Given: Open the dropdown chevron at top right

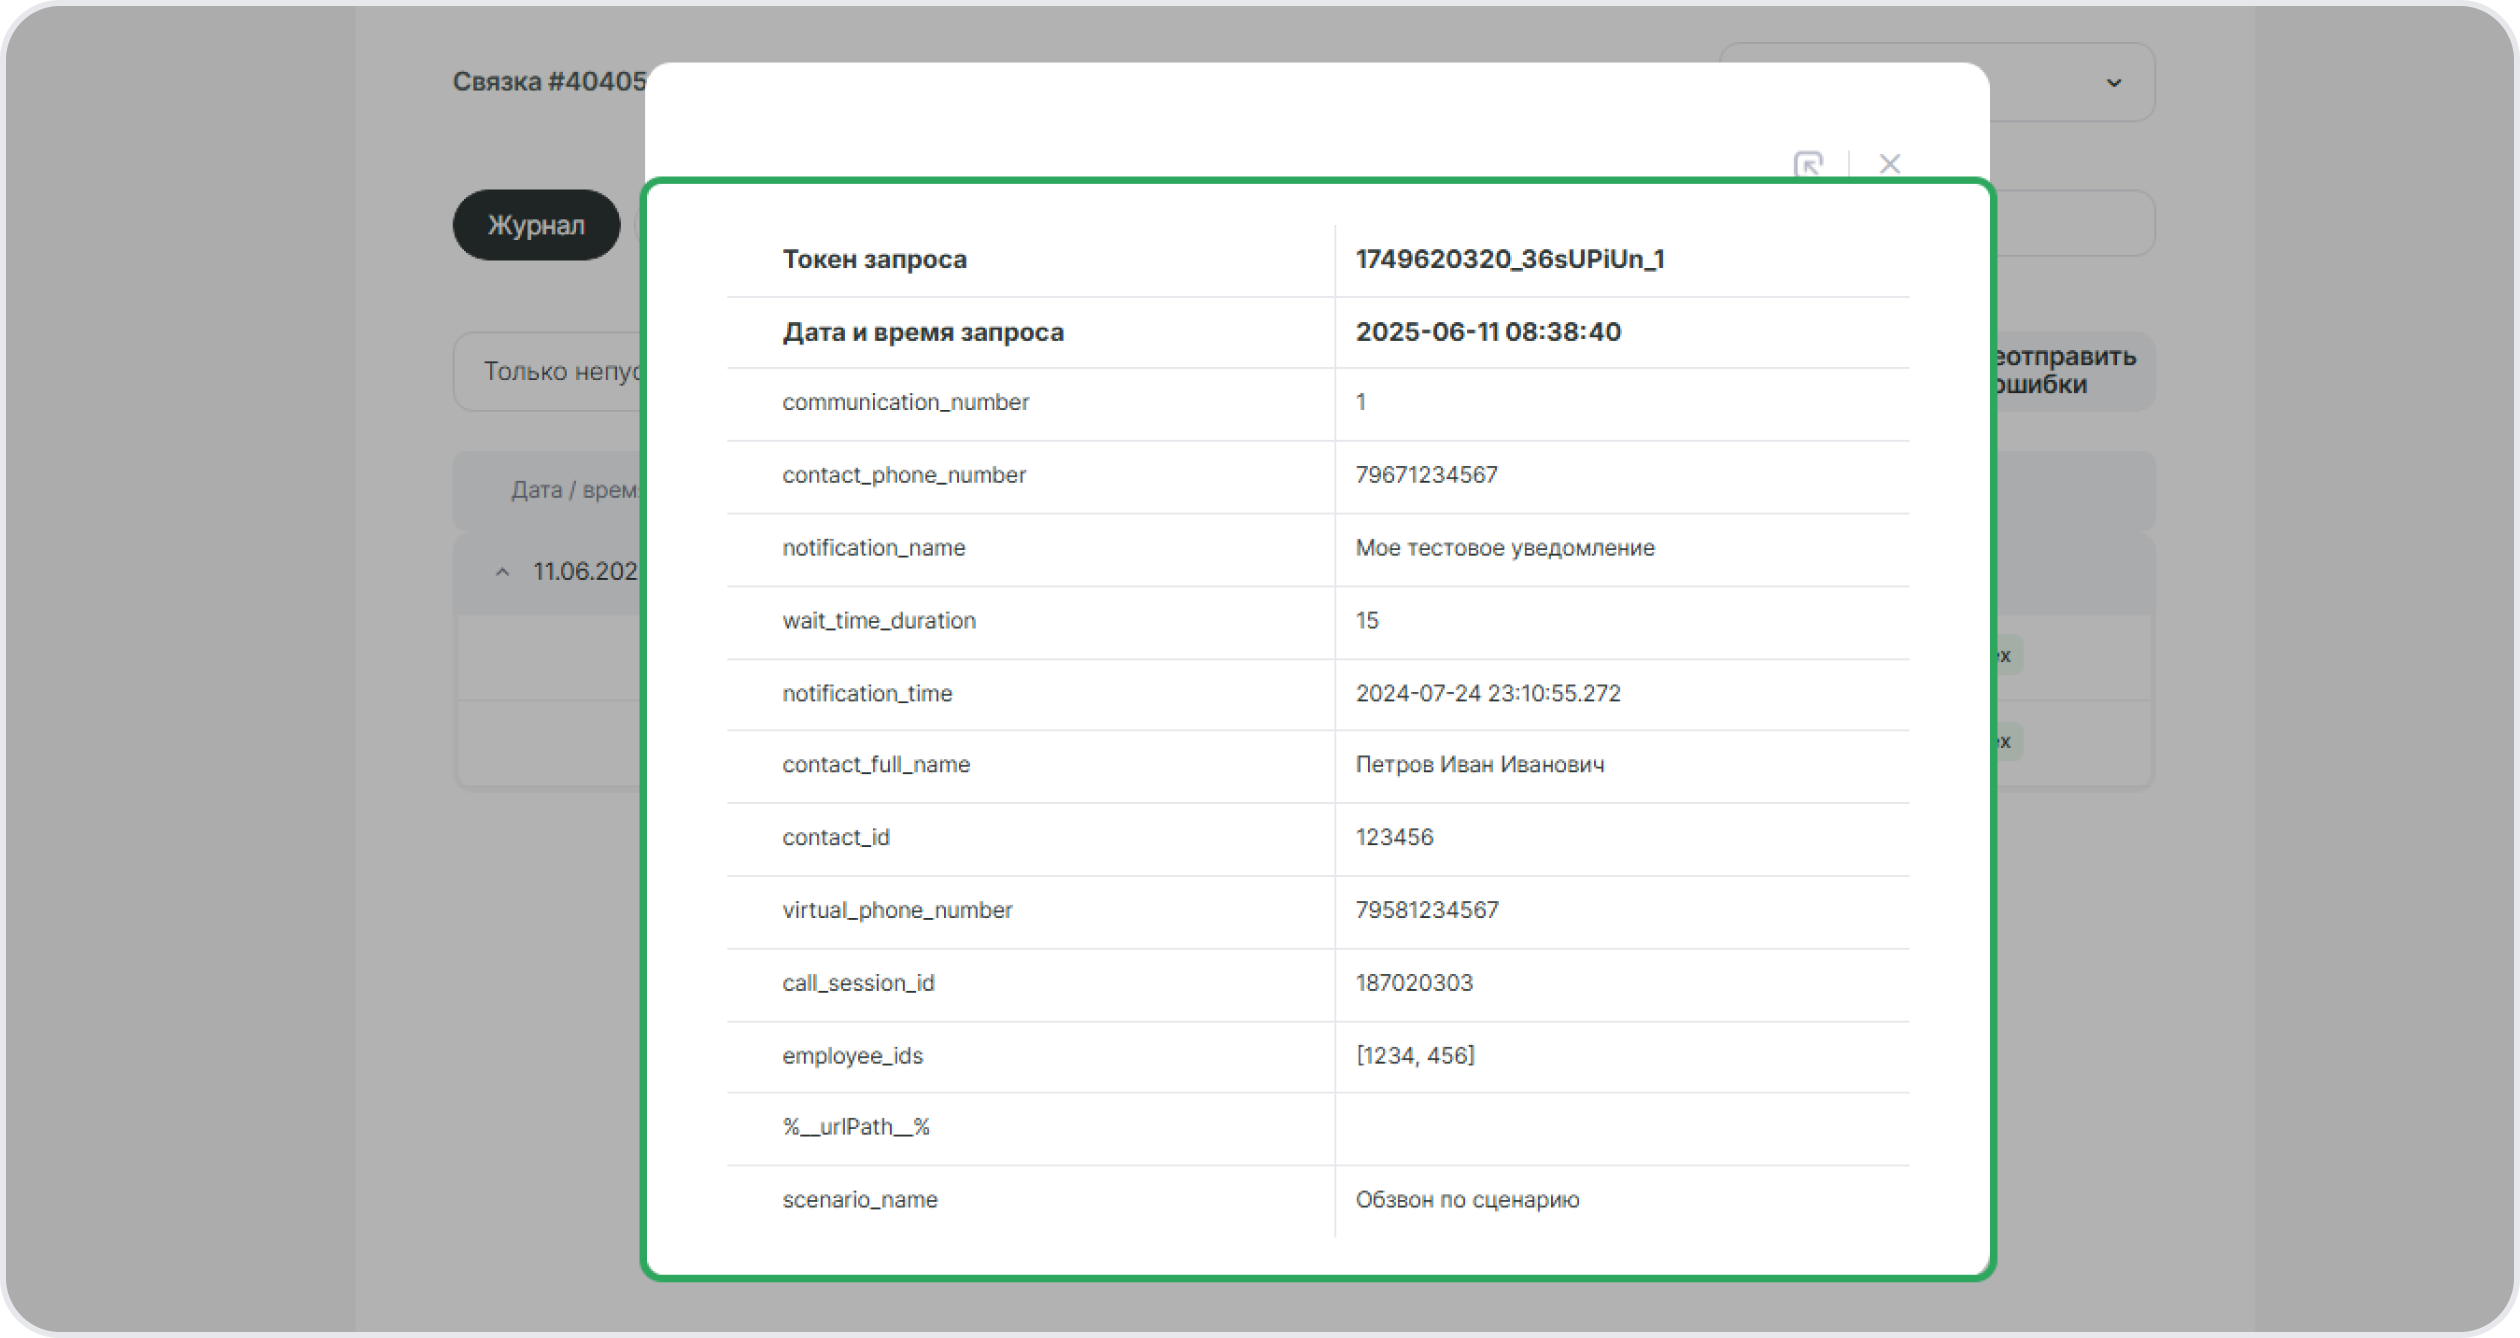Looking at the screenshot, I should pyautogui.click(x=2113, y=83).
